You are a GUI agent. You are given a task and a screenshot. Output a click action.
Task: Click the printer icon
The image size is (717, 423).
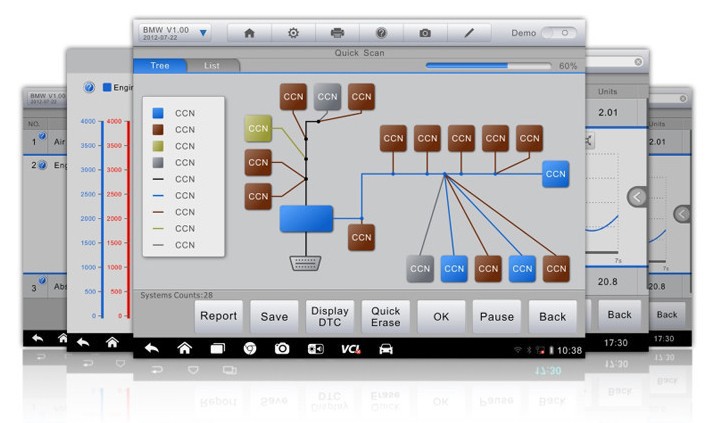pos(337,33)
